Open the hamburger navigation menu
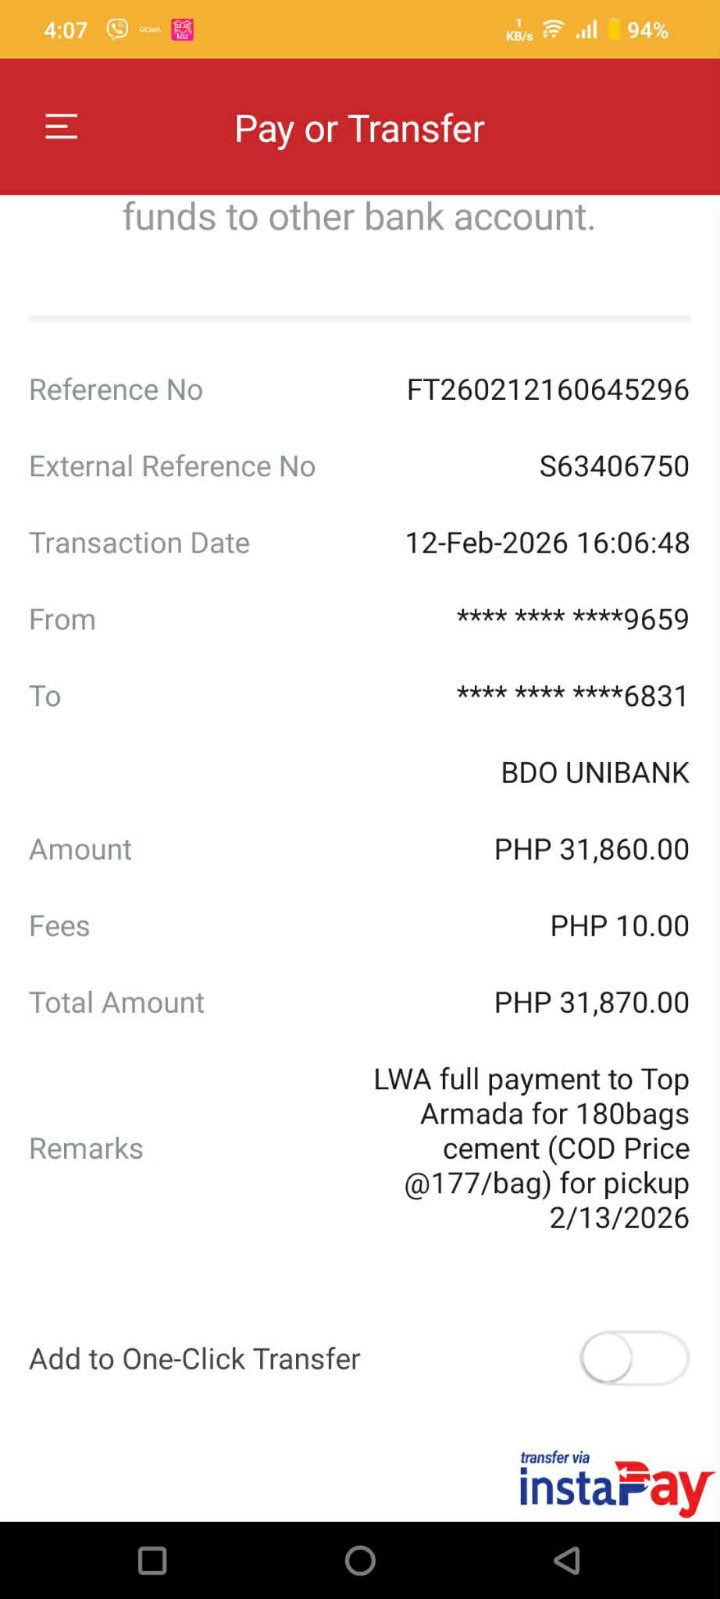The image size is (720, 1599). pyautogui.click(x=61, y=127)
